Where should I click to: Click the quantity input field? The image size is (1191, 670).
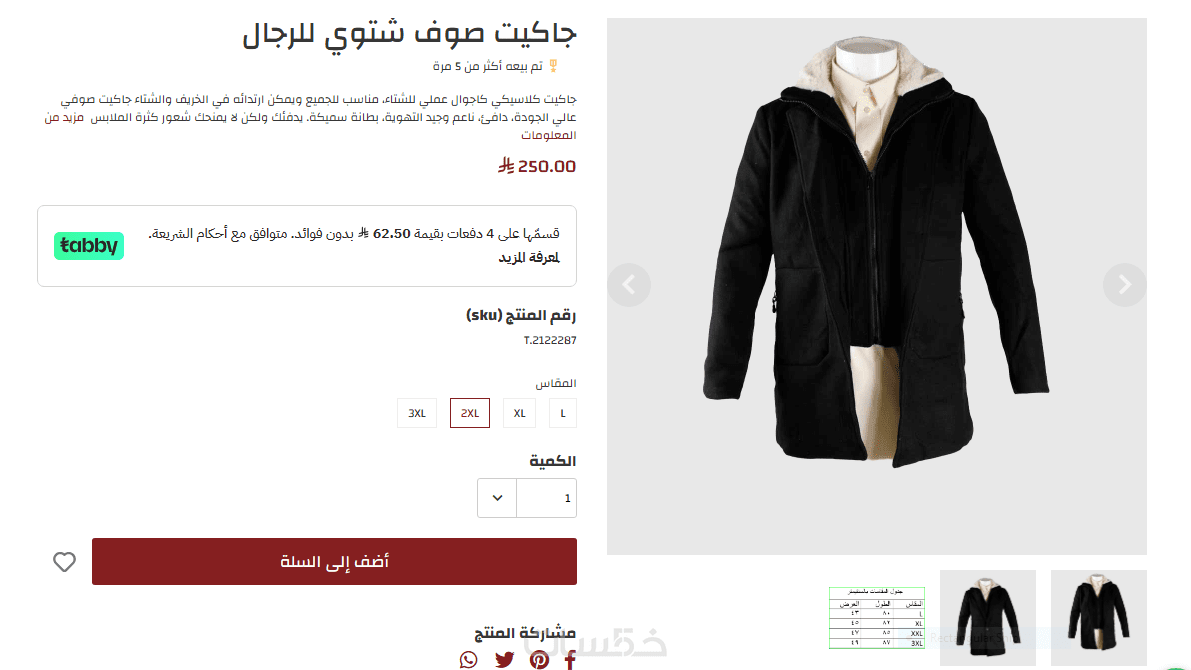tap(547, 498)
